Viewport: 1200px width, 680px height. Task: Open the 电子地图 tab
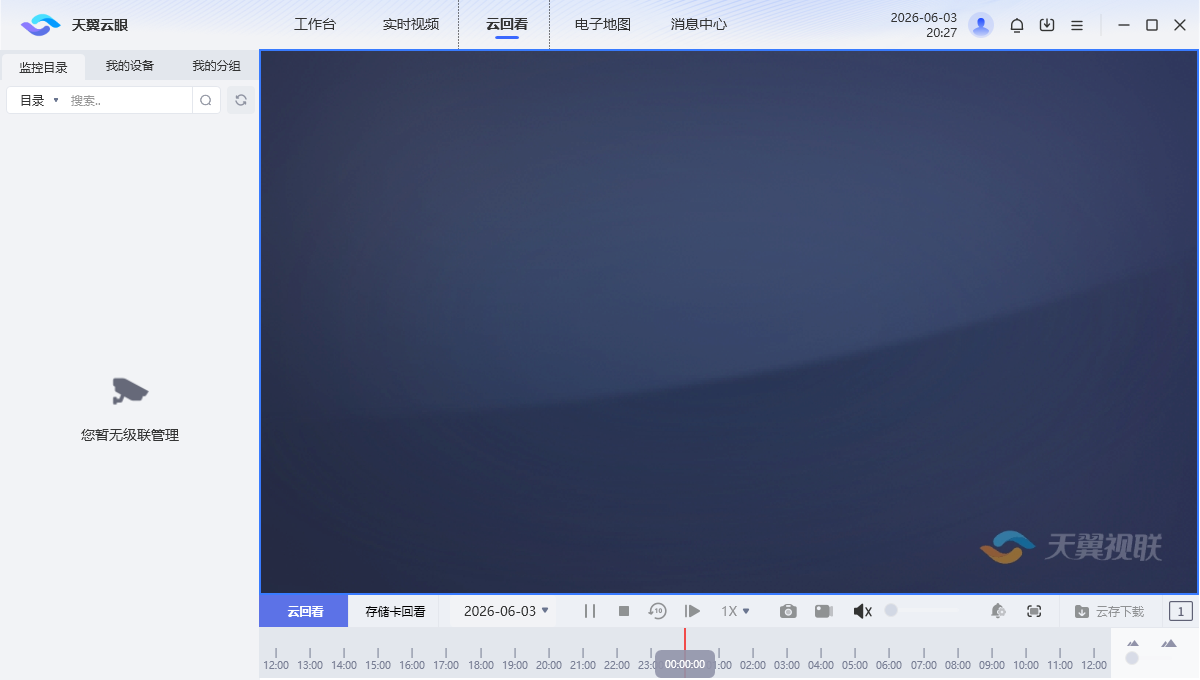pyautogui.click(x=603, y=24)
